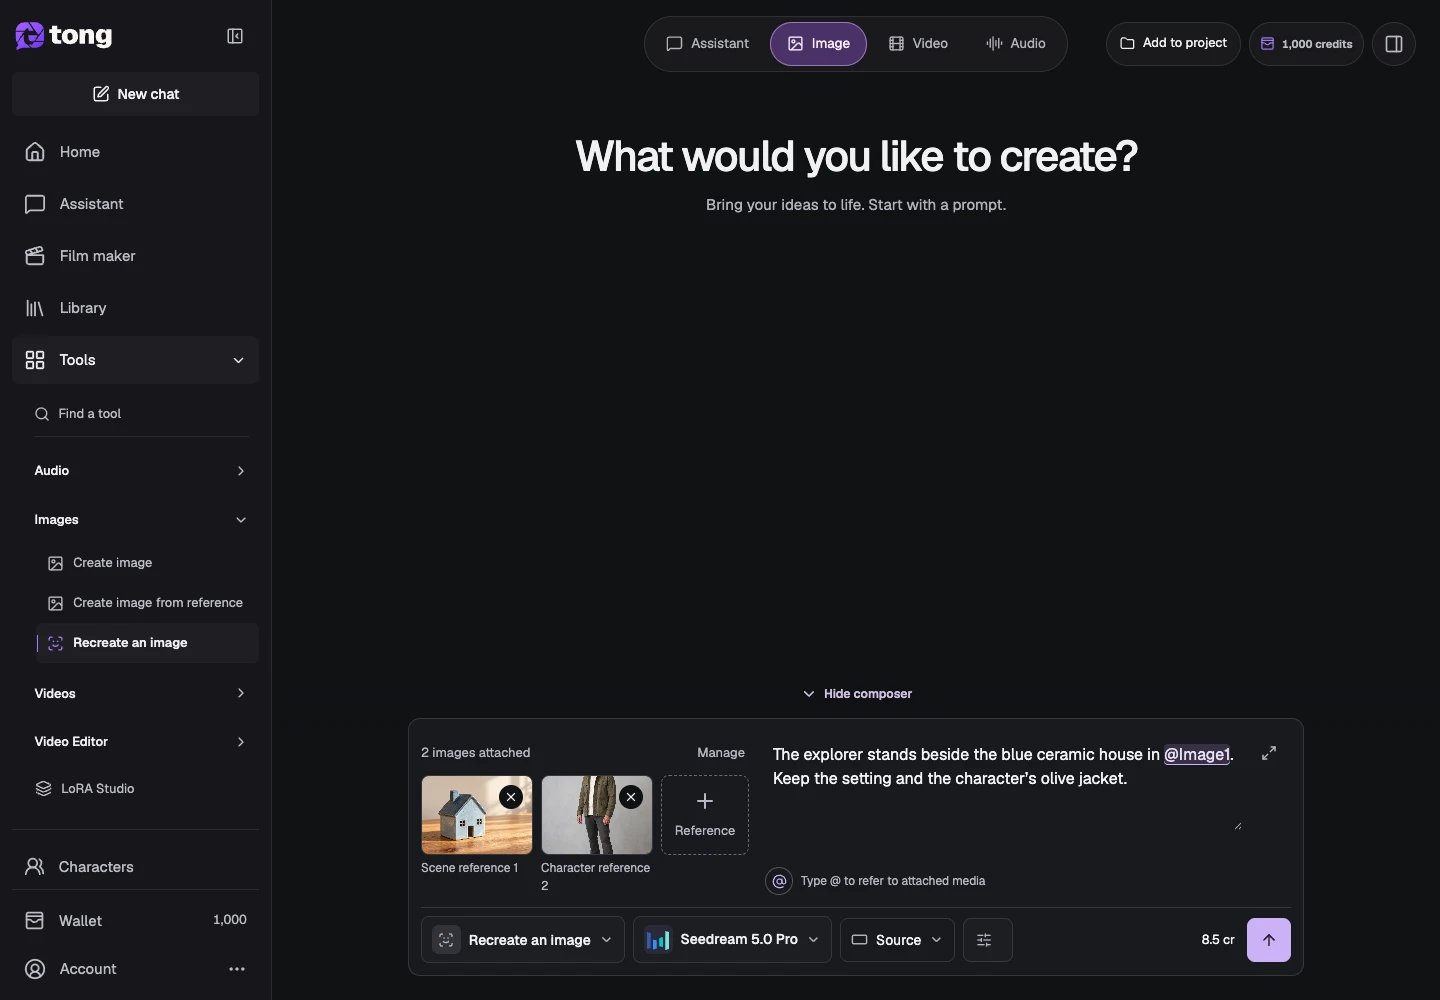Screen dimensions: 1440x1000
Task: Open the Seedream 5.0 Pro model dropdown
Action: click(x=732, y=940)
